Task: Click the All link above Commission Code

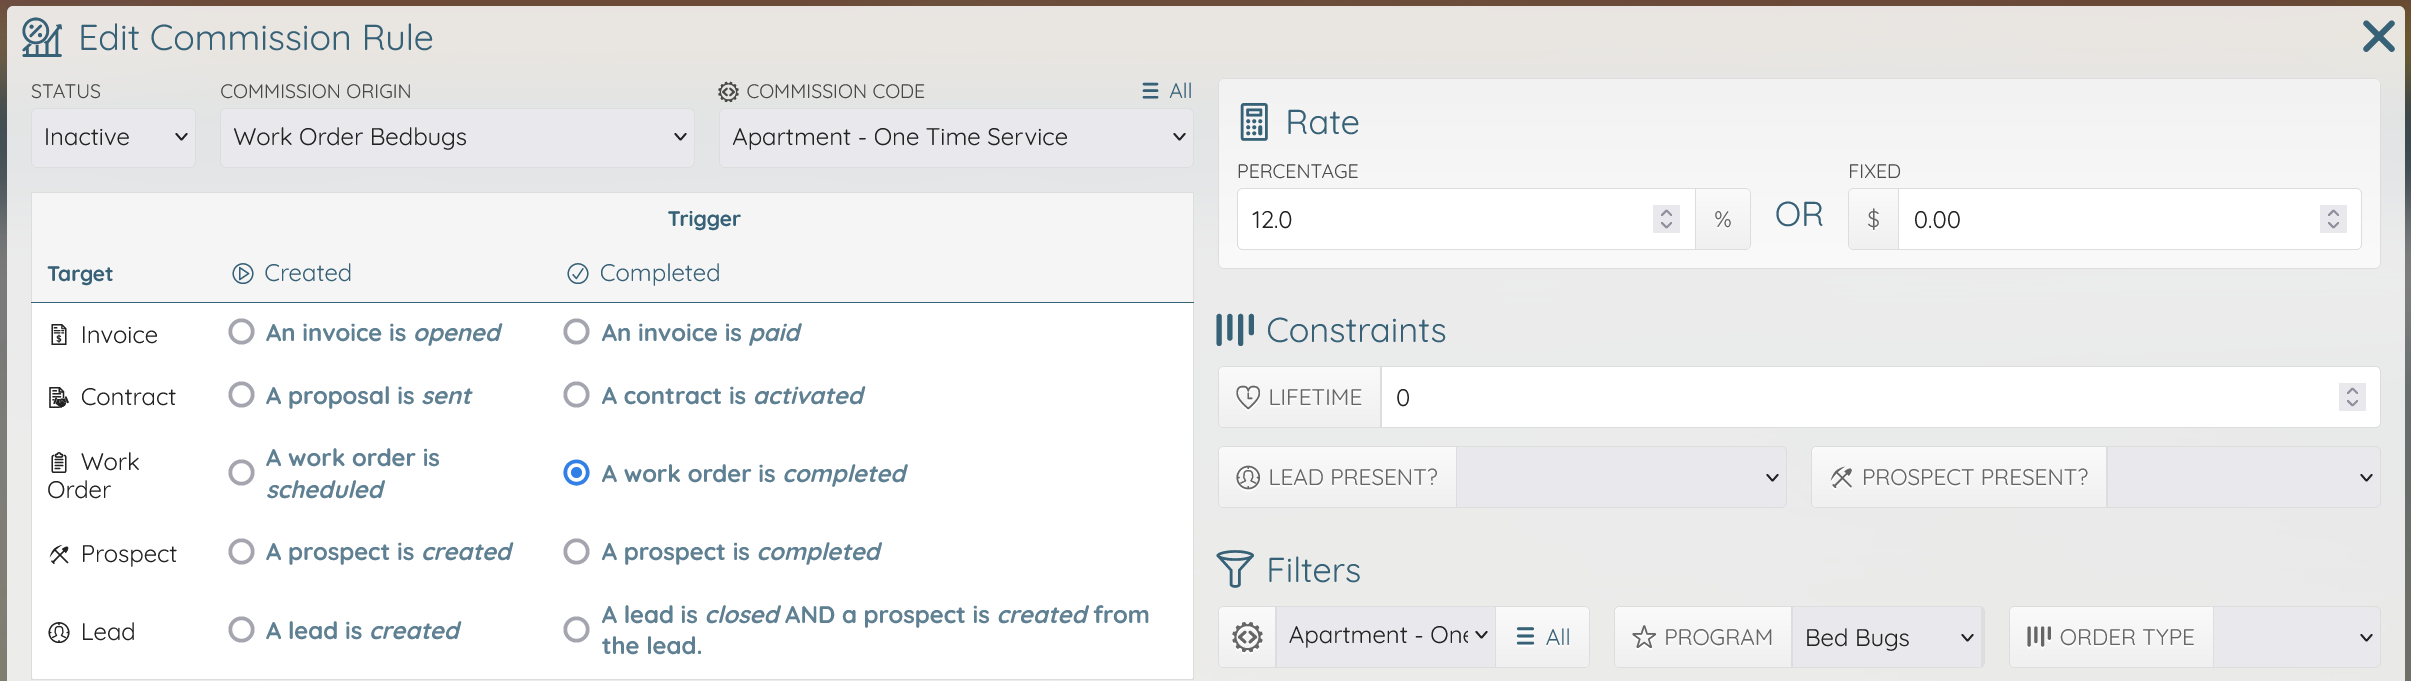Action: click(x=1167, y=91)
